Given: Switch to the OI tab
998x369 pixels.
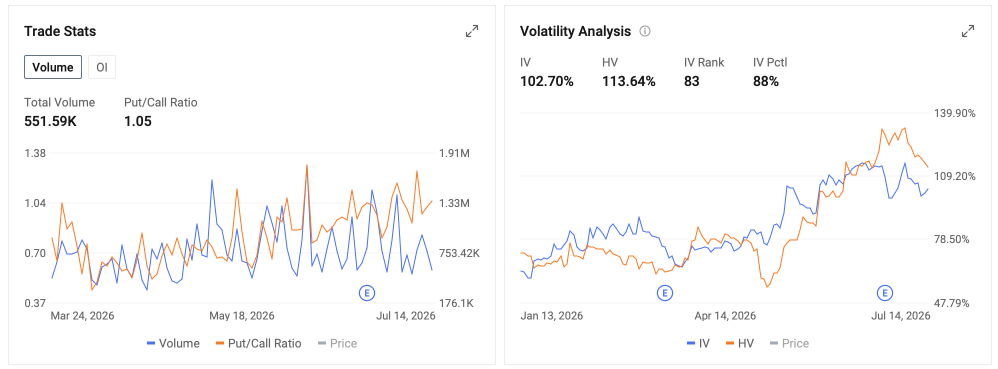Looking at the screenshot, I should pyautogui.click(x=102, y=67).
